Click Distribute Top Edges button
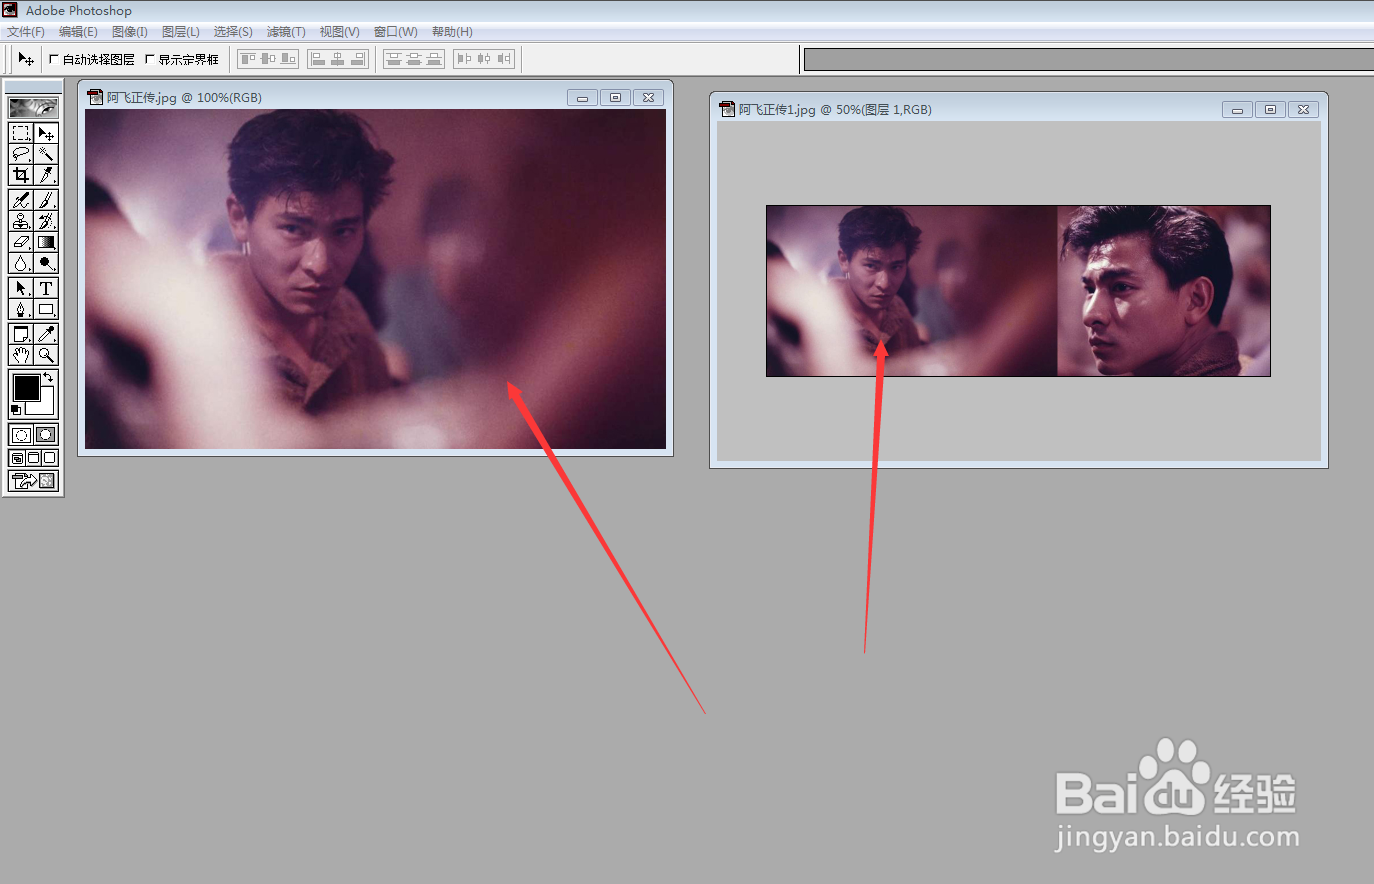 394,59
